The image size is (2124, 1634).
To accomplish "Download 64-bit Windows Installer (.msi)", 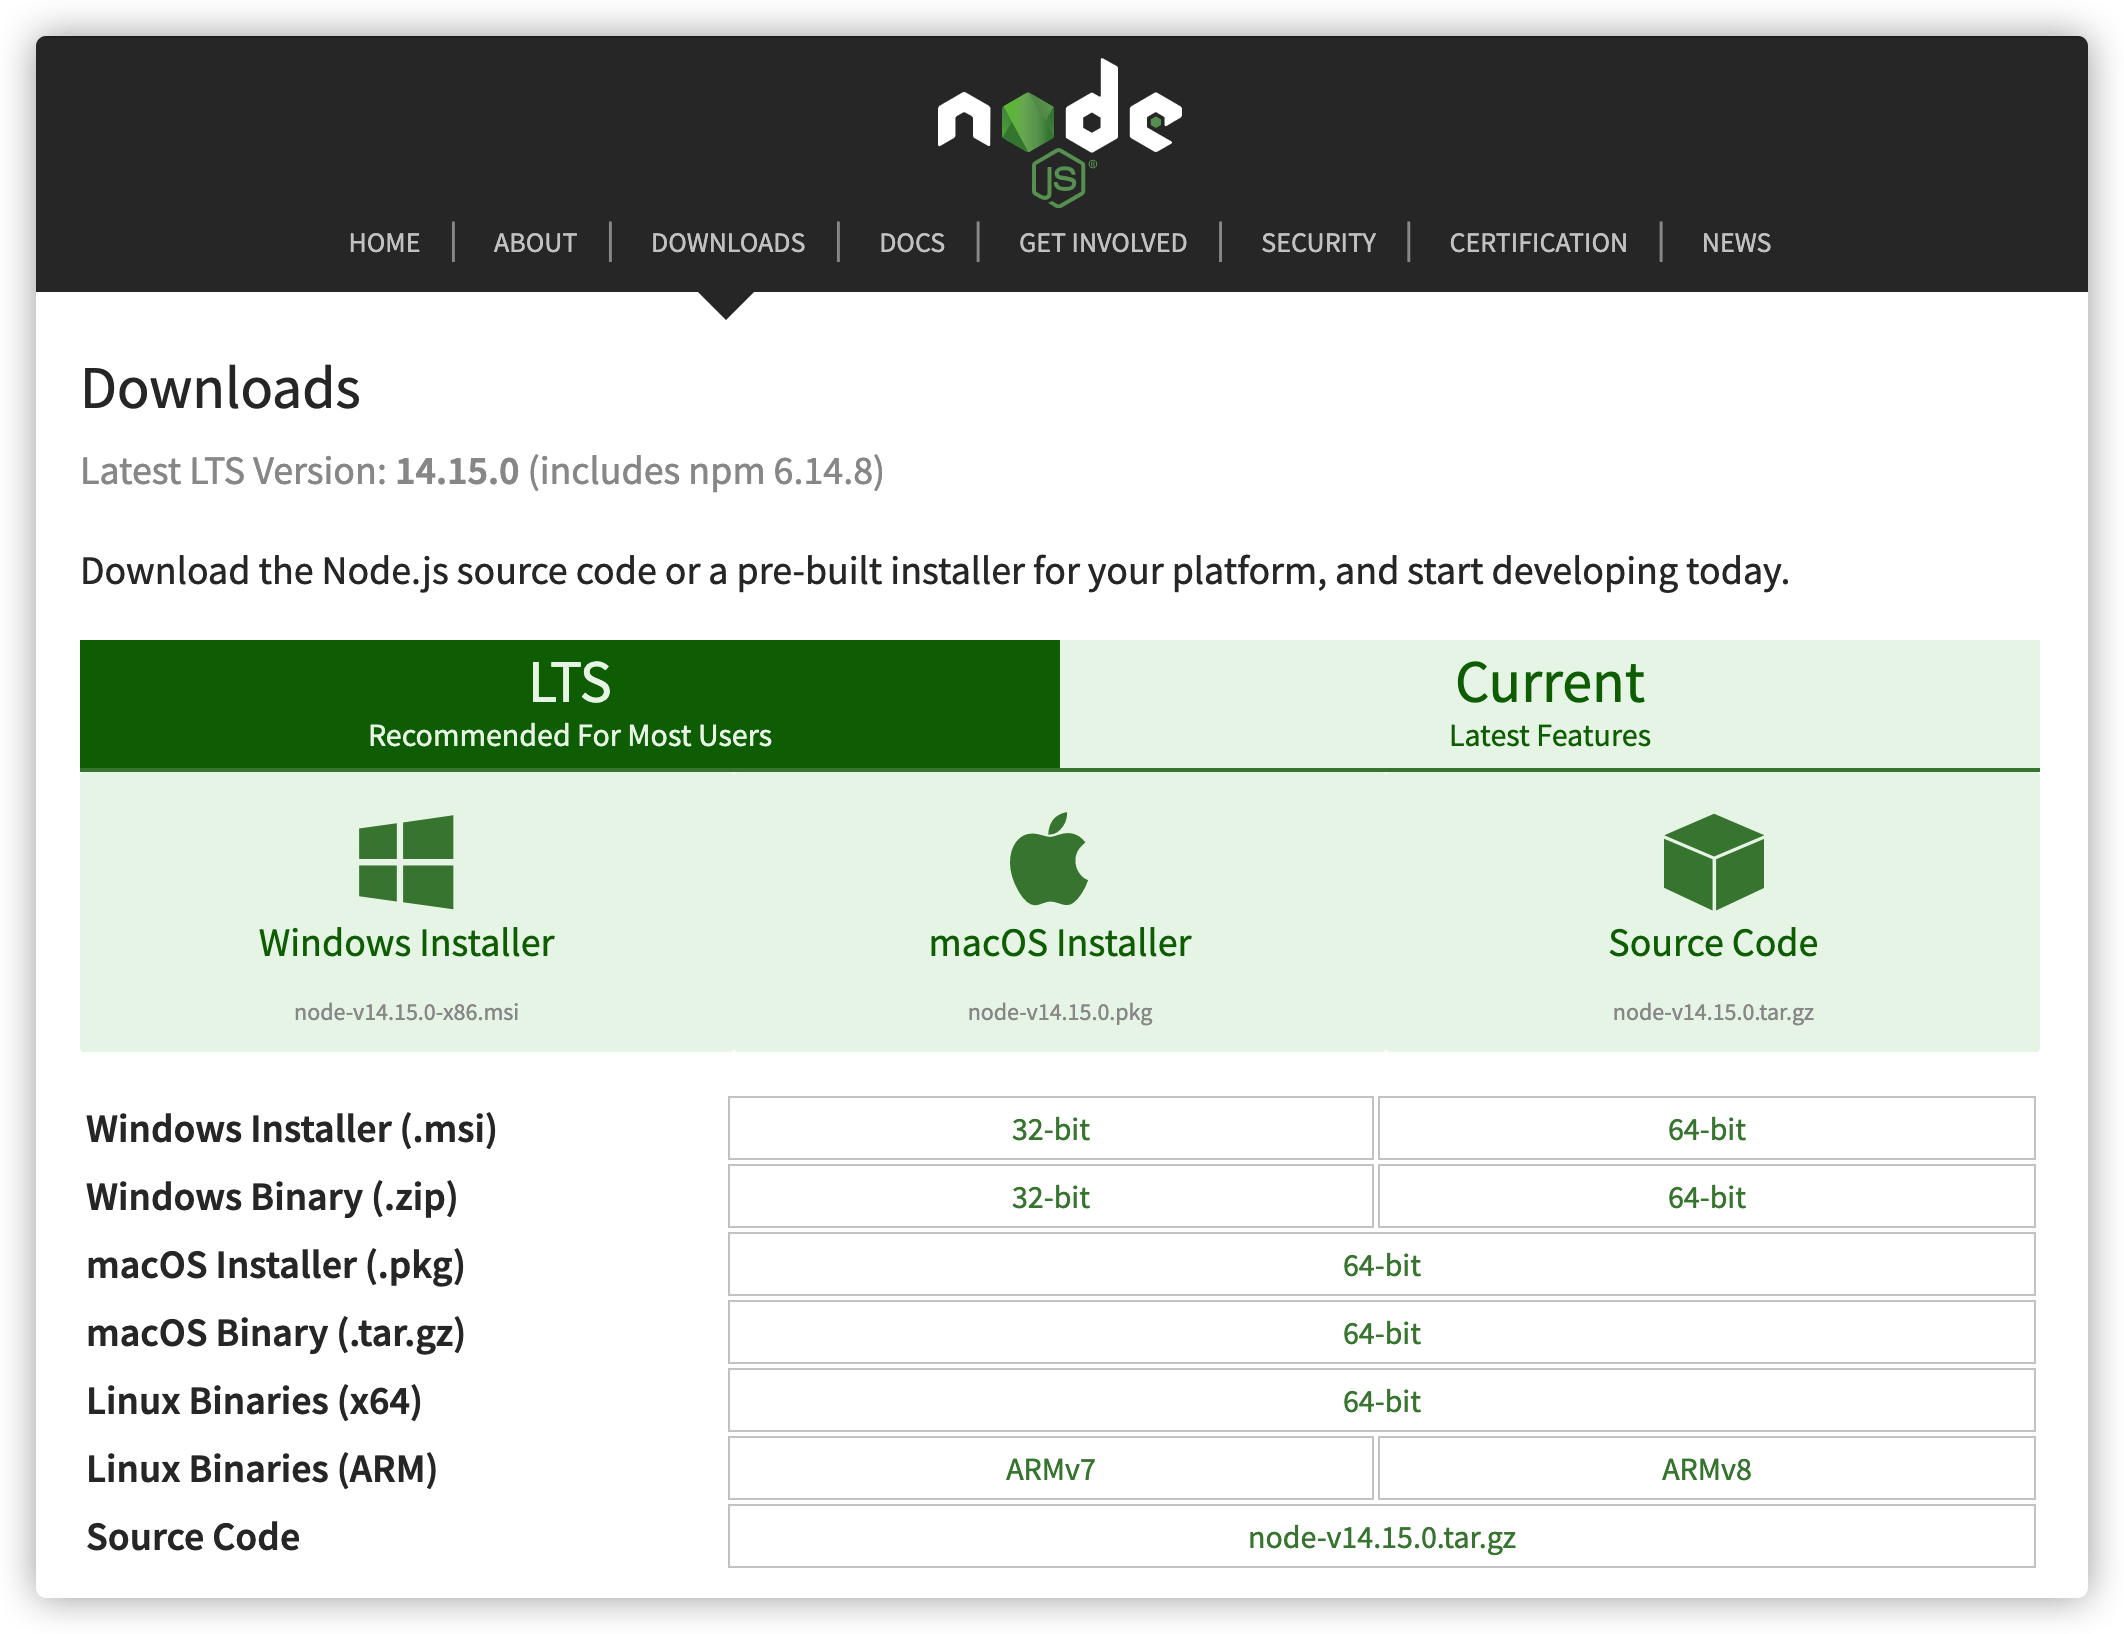I will (x=1706, y=1129).
